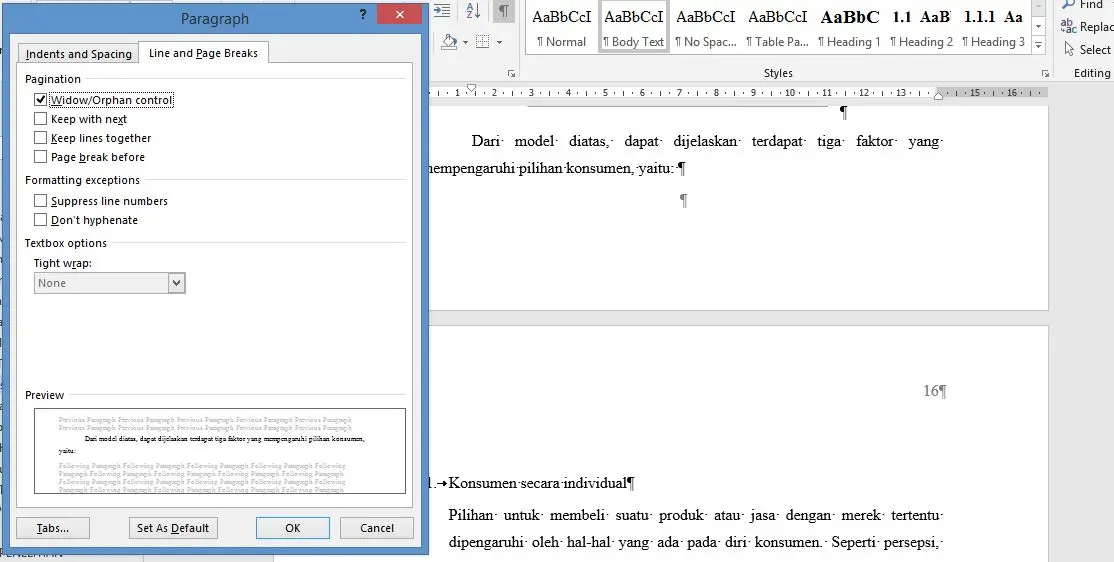This screenshot has width=1114, height=562.
Task: Click the page number 16 in the document
Action: click(931, 391)
